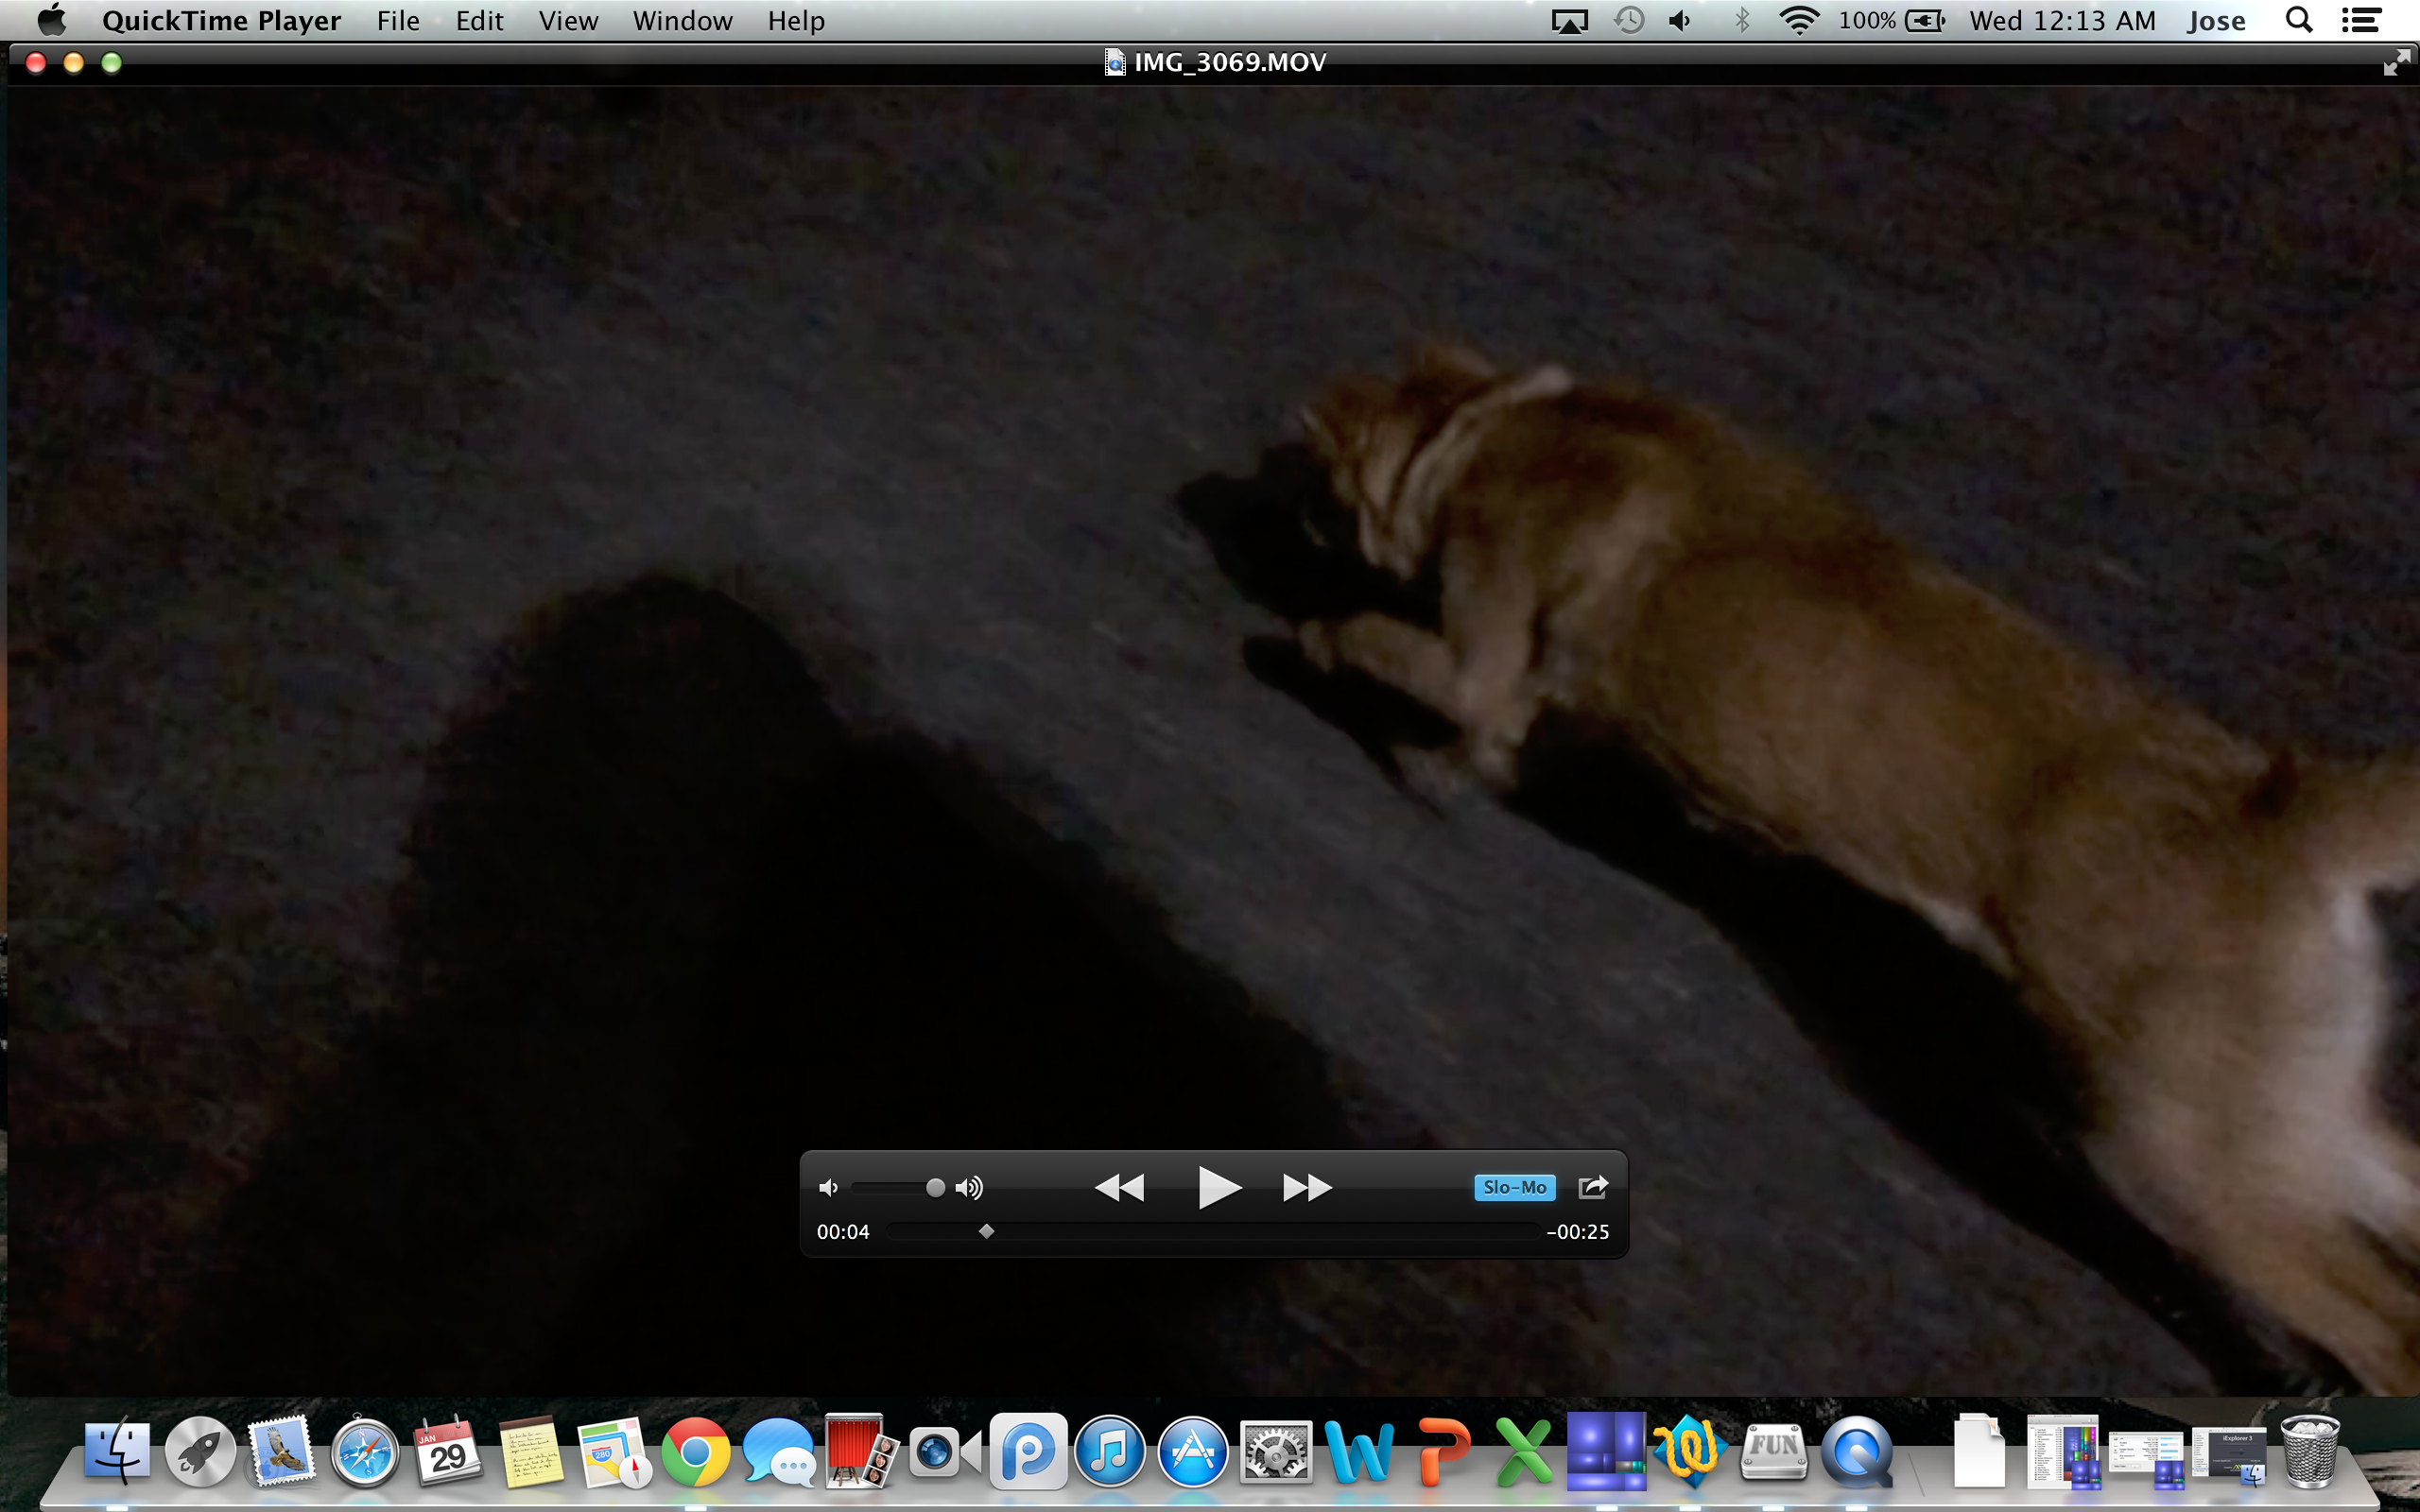This screenshot has width=2420, height=1512.
Task: Click the IMG_3069.MOV file icon in the title bar
Action: coord(1114,63)
